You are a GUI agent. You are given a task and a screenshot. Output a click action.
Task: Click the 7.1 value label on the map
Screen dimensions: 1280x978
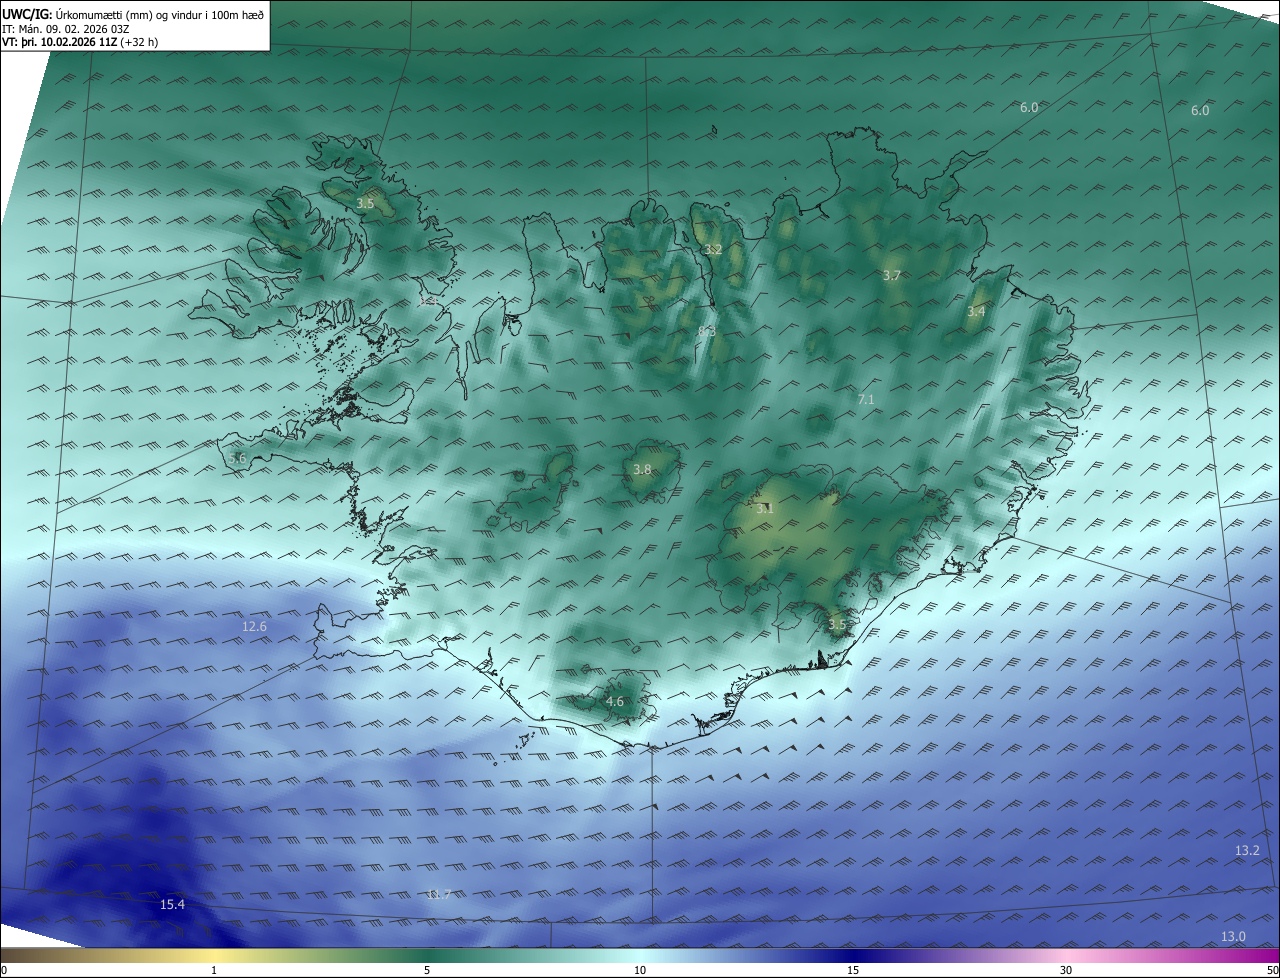coord(866,399)
